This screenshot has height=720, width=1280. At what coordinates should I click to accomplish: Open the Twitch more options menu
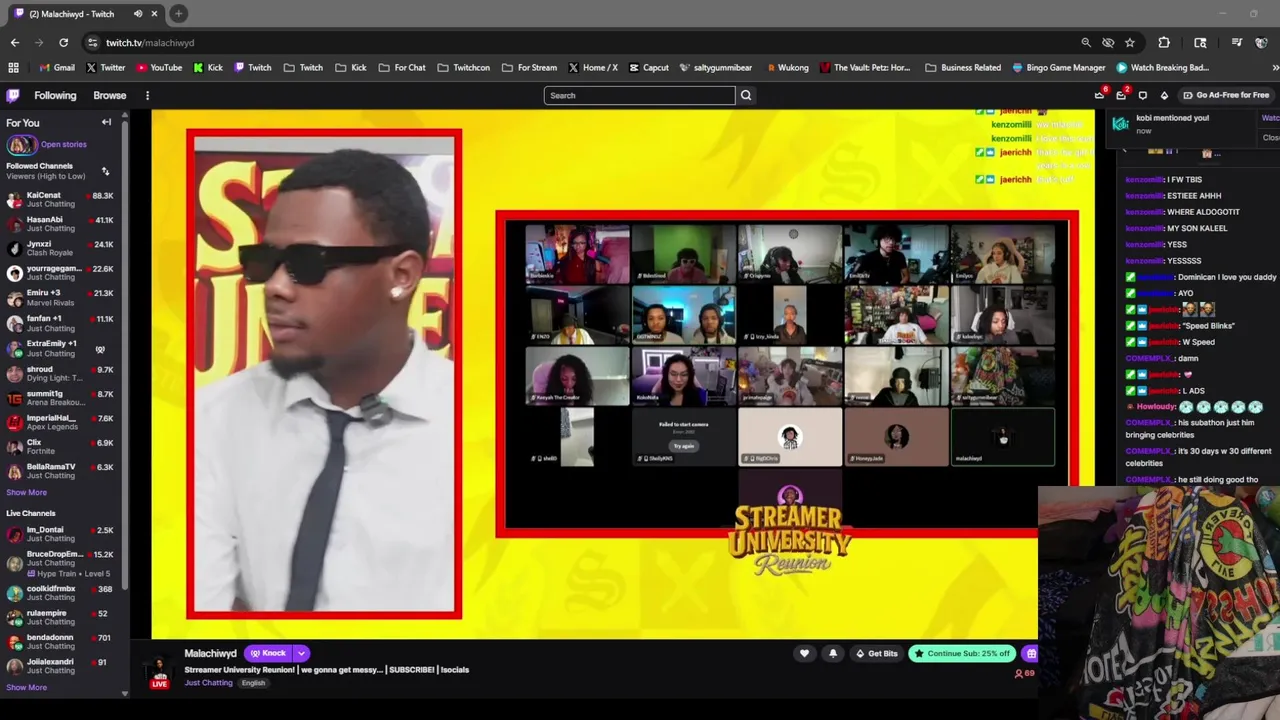[147, 96]
